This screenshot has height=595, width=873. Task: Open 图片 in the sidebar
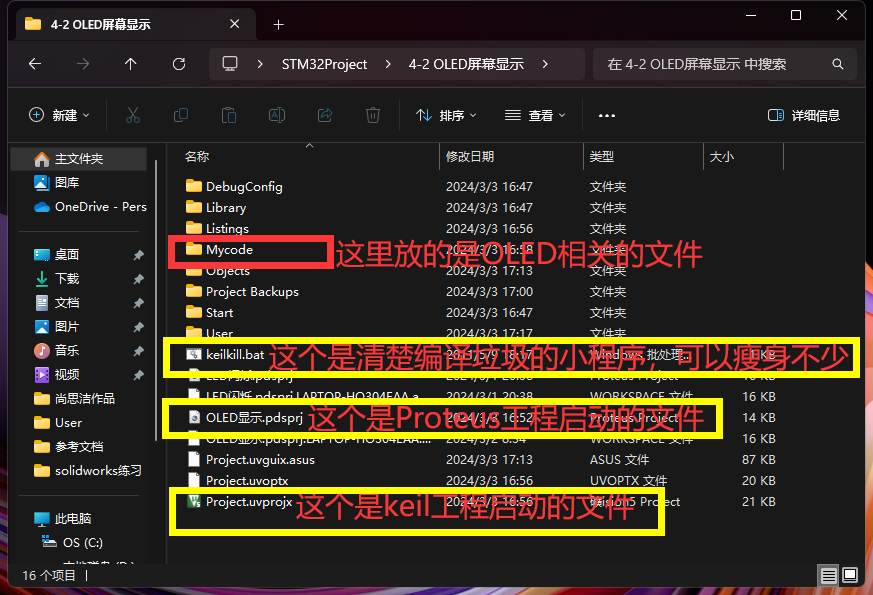(67, 326)
